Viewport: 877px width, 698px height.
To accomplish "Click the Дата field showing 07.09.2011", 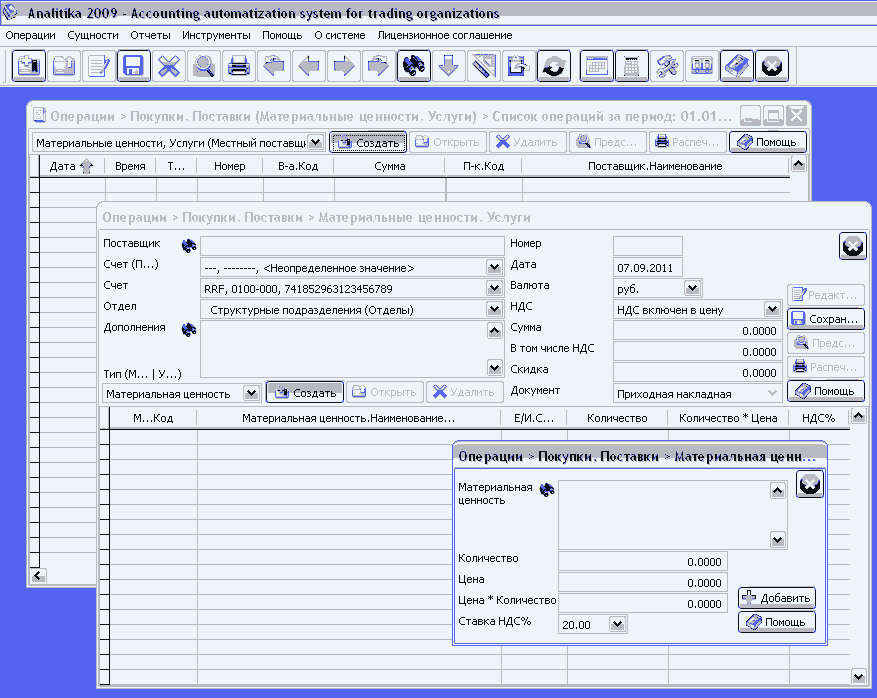I will [x=648, y=268].
